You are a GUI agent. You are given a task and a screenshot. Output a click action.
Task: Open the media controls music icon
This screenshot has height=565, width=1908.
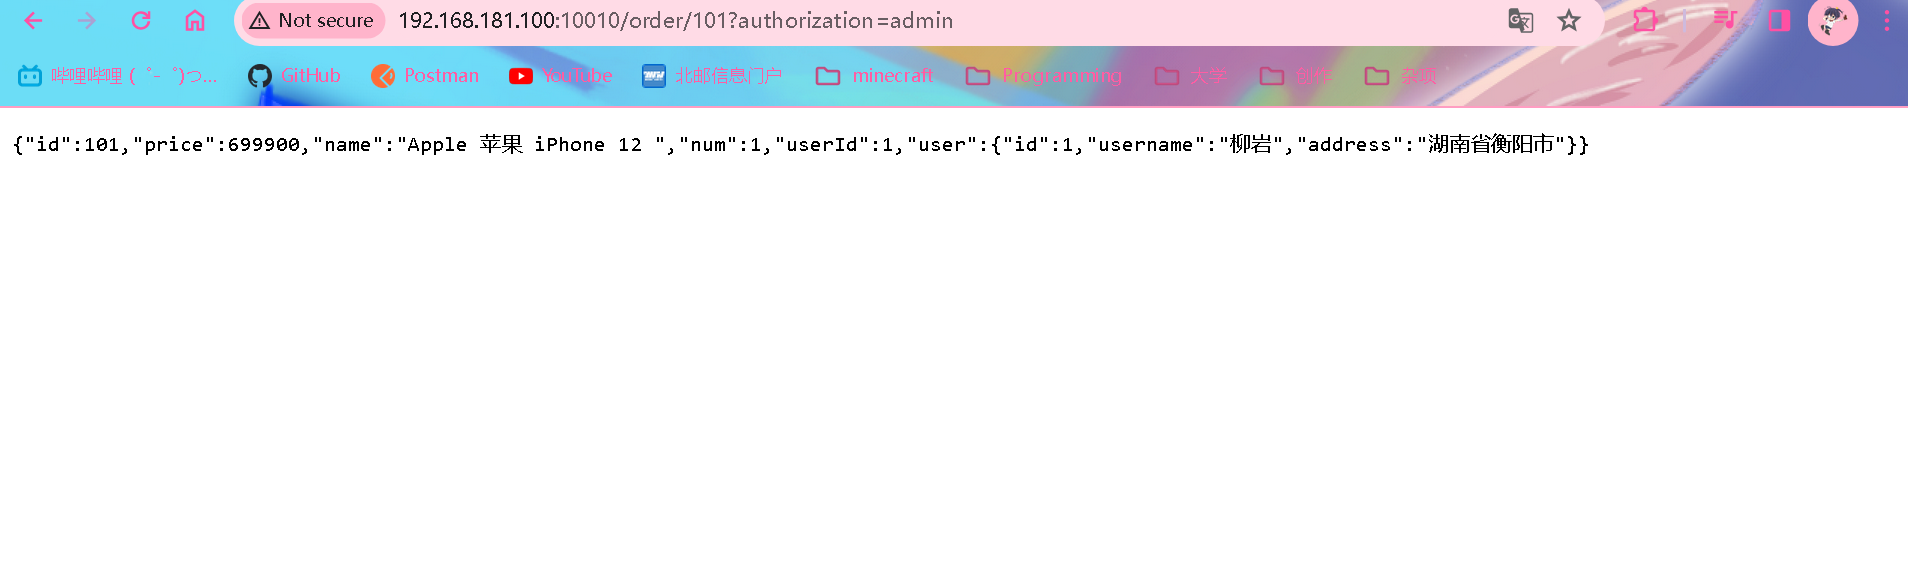(x=1725, y=20)
